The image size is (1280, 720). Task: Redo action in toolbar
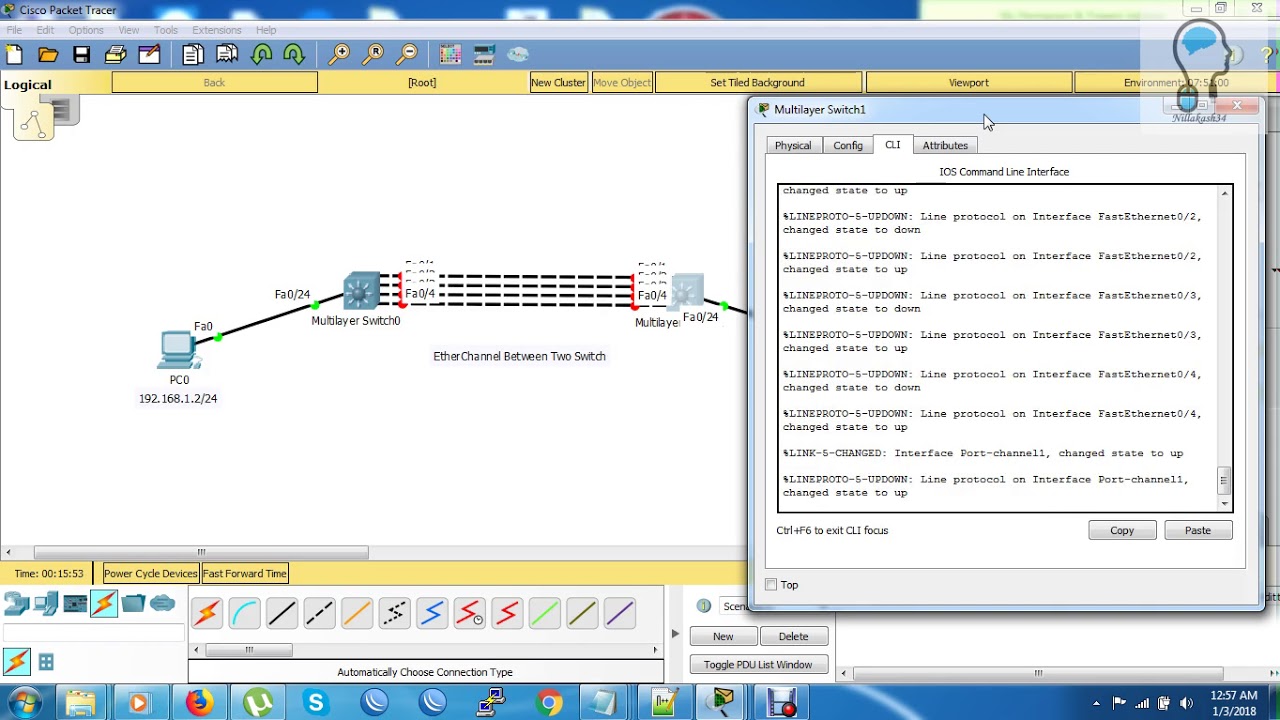pyautogui.click(x=294, y=54)
